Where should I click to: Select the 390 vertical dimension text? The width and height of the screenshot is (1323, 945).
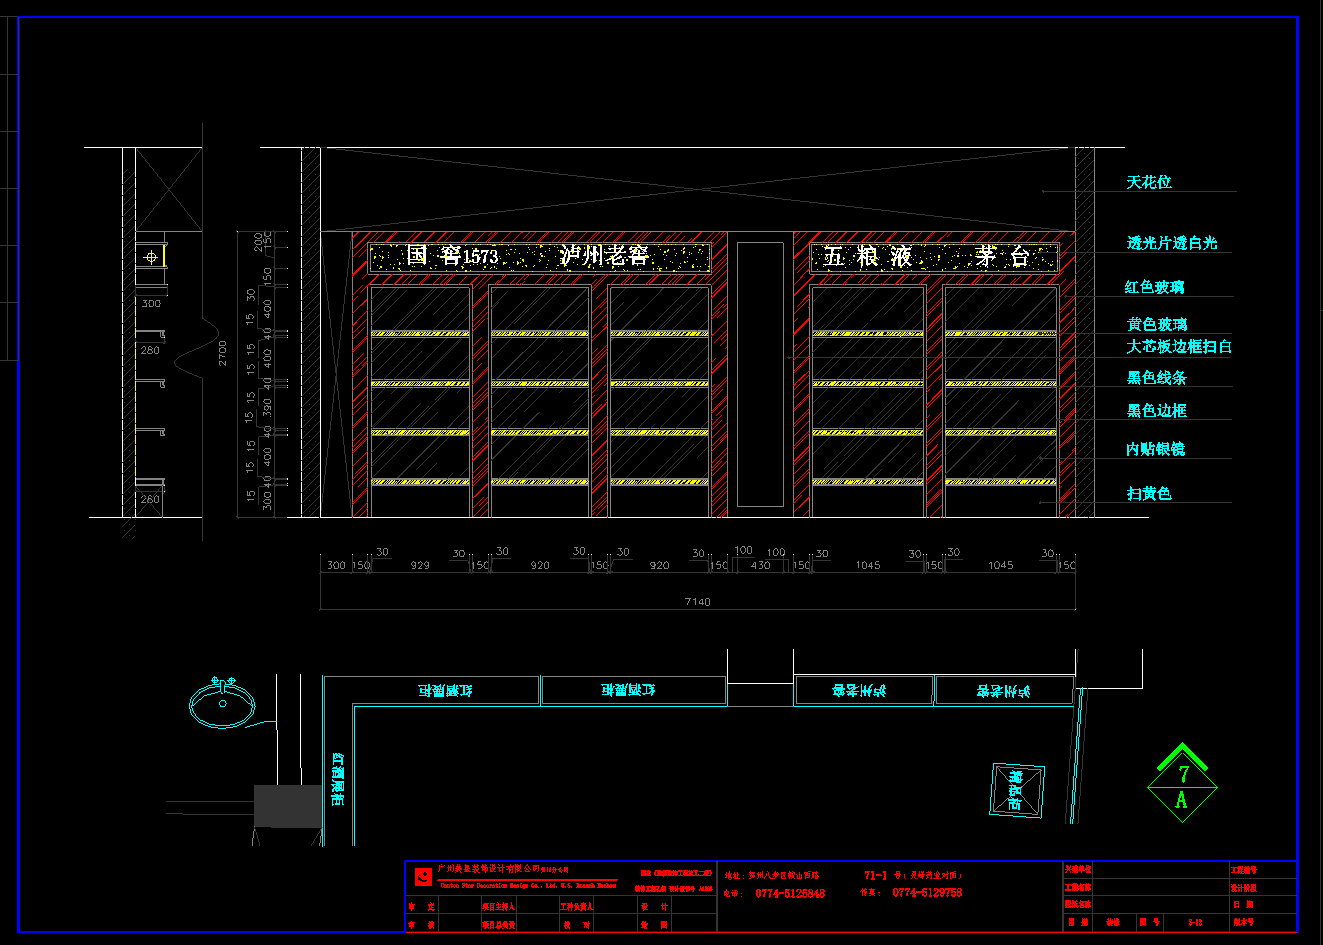click(x=267, y=407)
